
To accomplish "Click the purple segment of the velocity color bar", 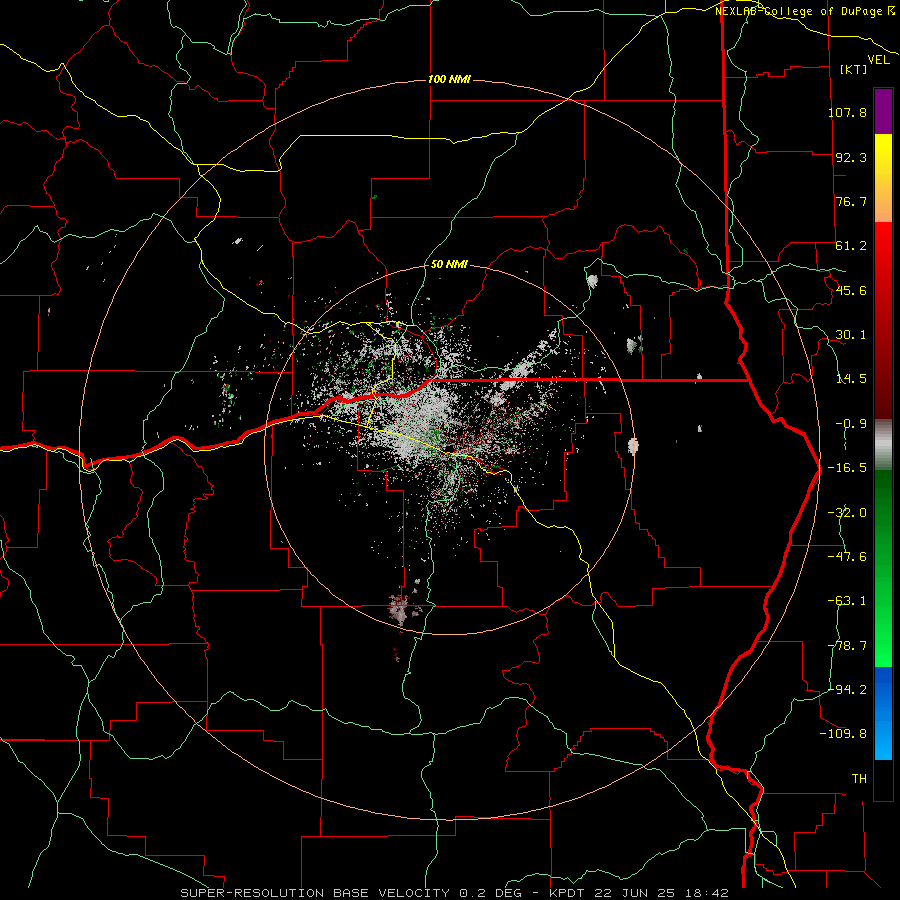I will click(x=883, y=112).
